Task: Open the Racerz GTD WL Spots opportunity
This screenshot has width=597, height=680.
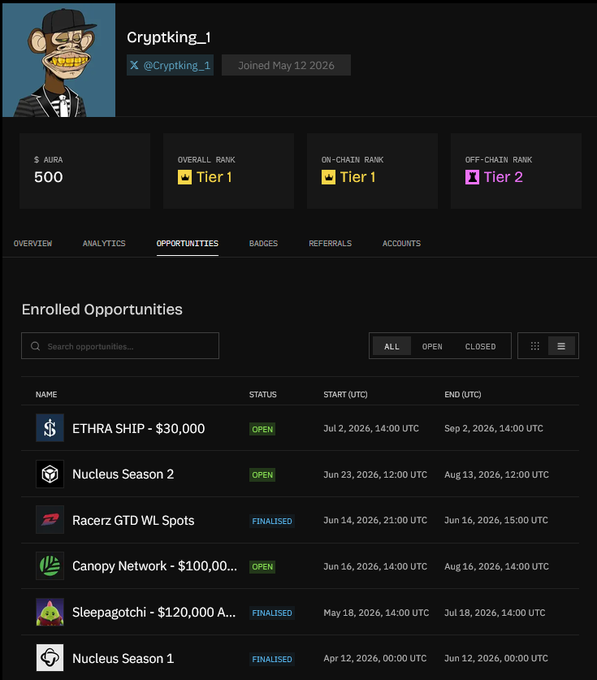Action: pos(133,520)
